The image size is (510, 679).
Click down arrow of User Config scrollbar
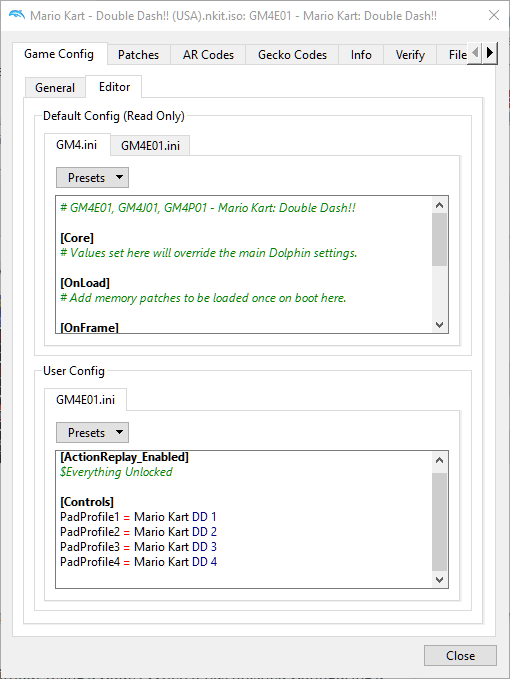439,579
